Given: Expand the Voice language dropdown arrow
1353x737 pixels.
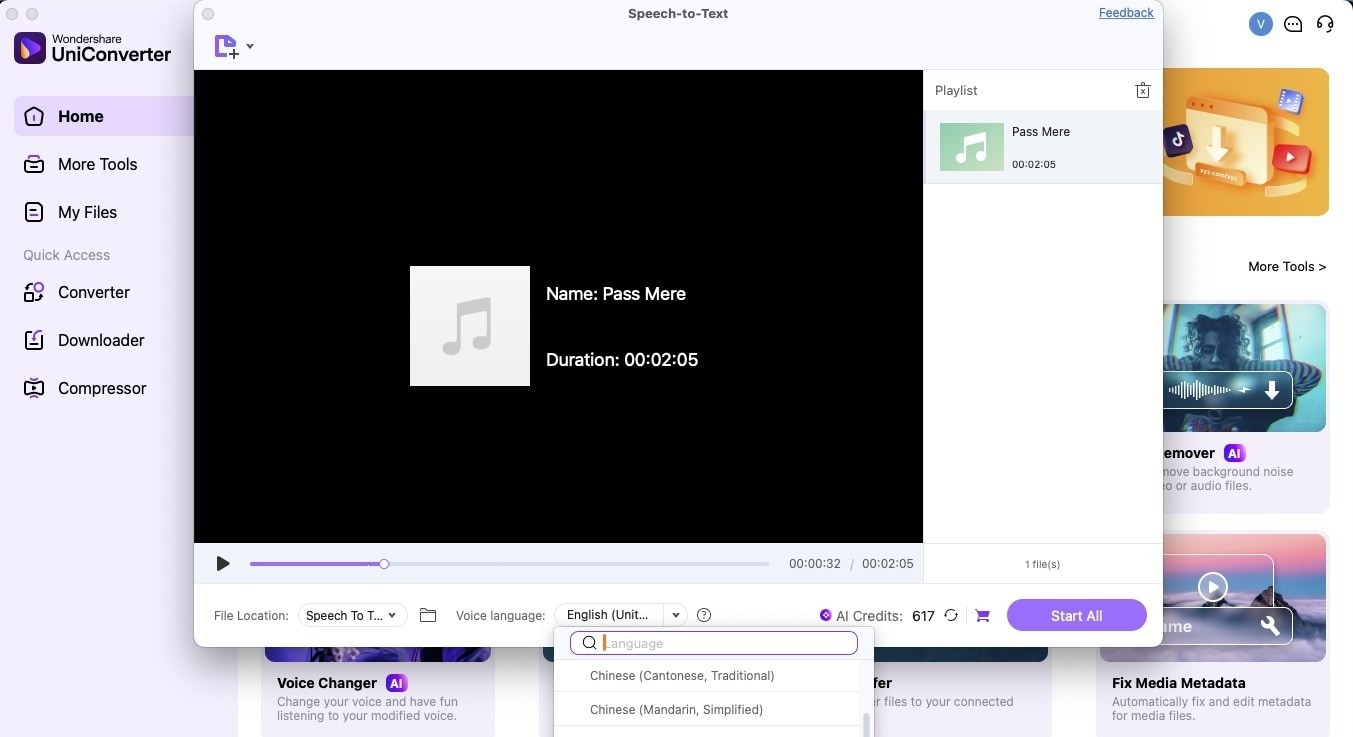Looking at the screenshot, I should pos(676,615).
